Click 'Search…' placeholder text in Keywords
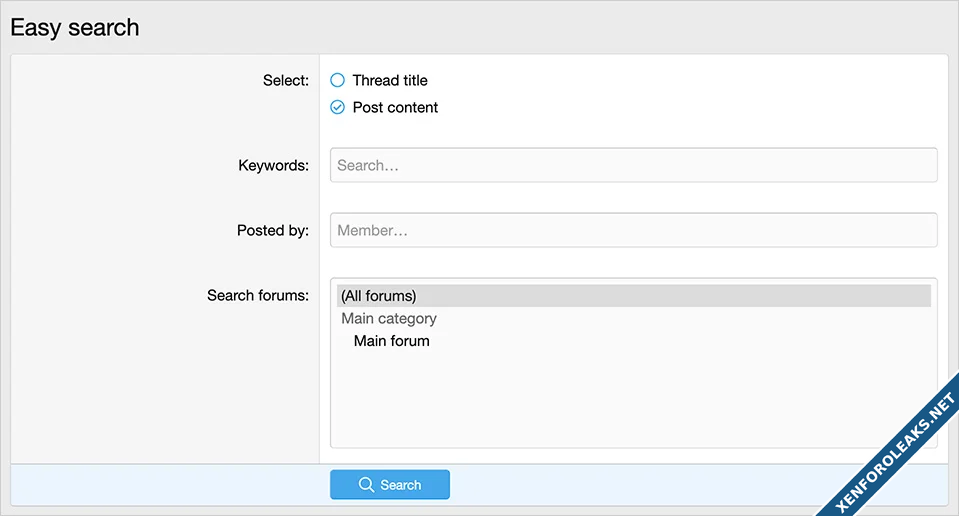The width and height of the screenshot is (959, 516). (x=368, y=166)
